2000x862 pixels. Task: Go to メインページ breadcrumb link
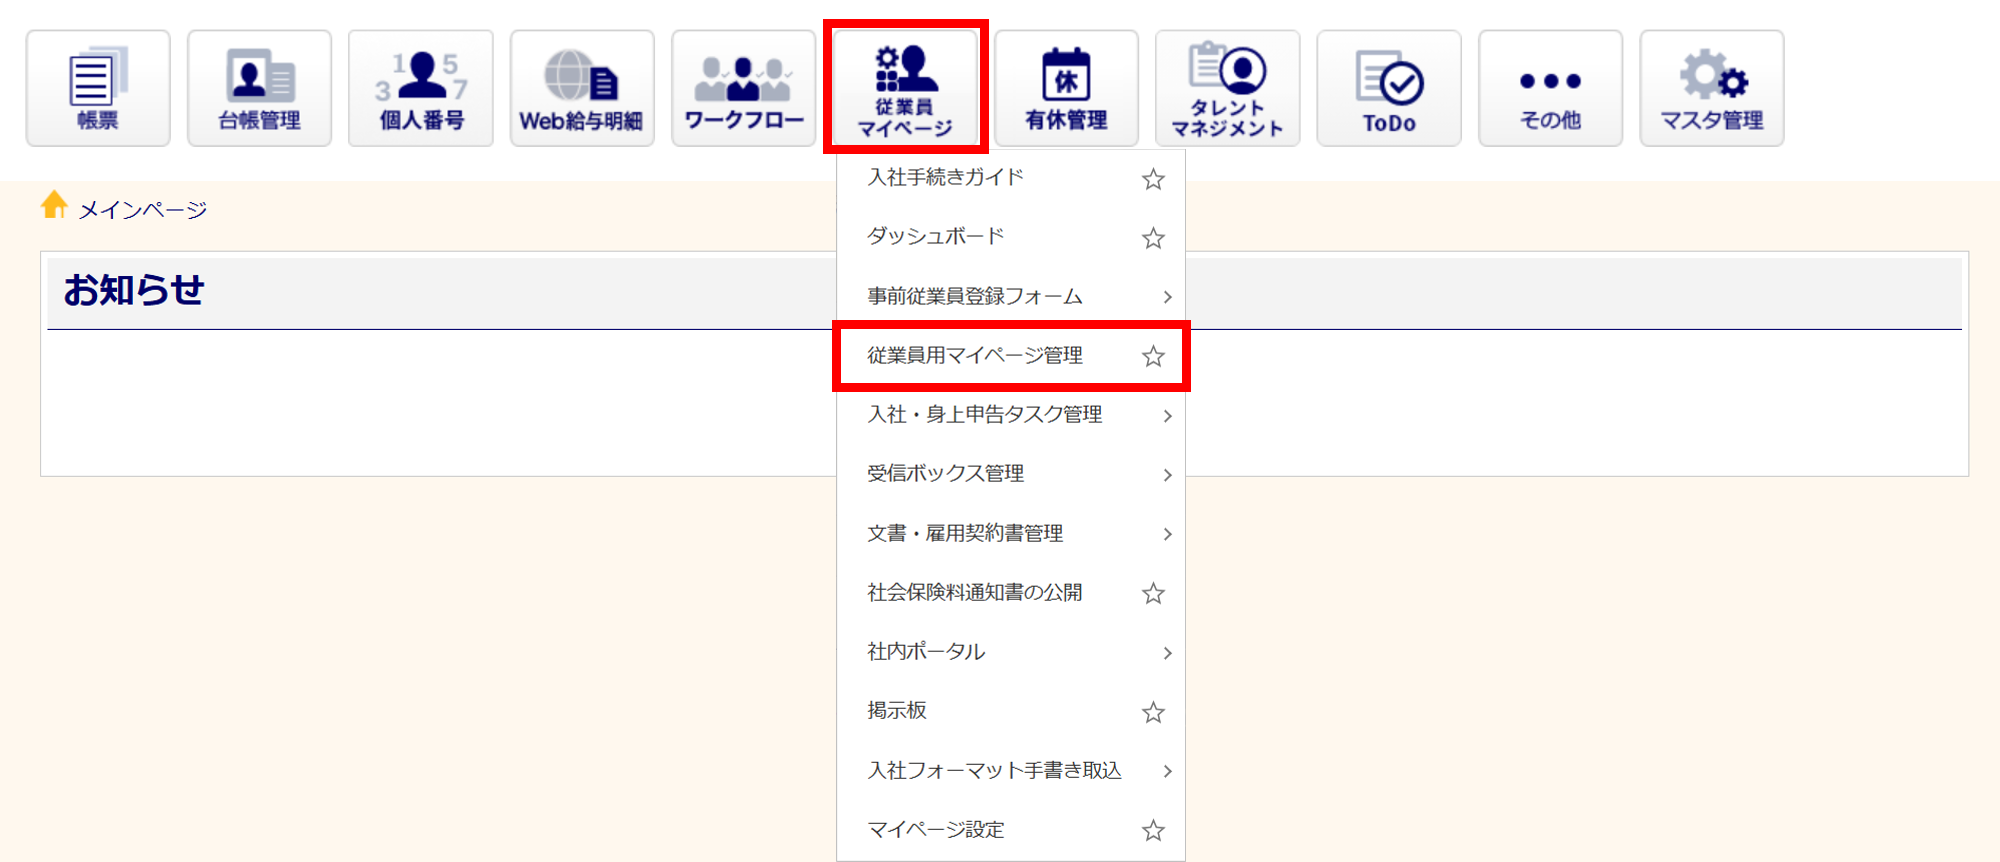pyautogui.click(x=142, y=210)
